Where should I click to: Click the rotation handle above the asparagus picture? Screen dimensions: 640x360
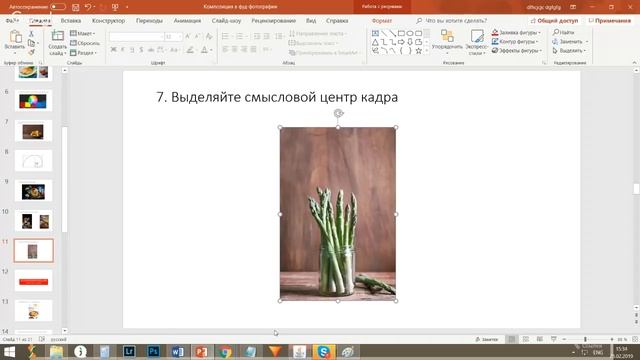pyautogui.click(x=338, y=113)
